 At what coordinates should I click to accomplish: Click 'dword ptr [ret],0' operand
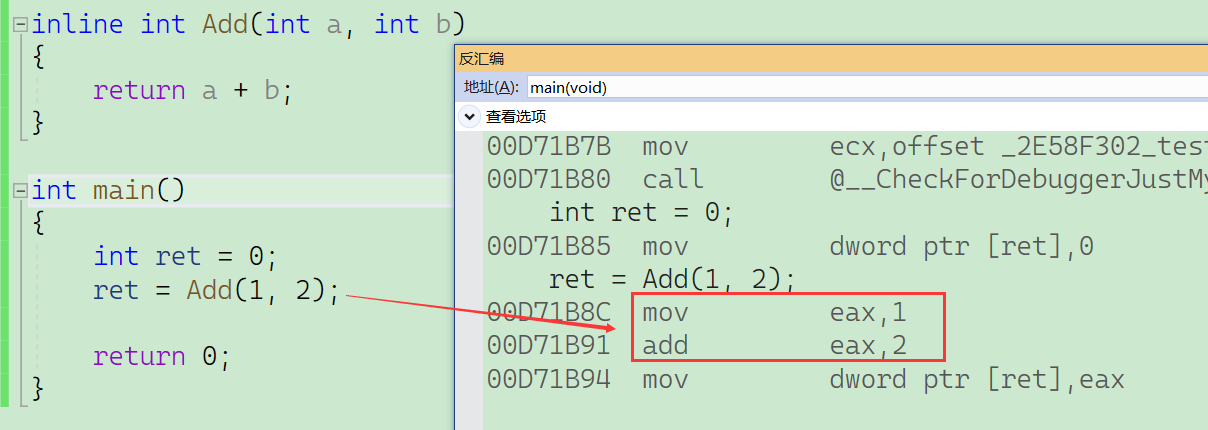pos(961,246)
